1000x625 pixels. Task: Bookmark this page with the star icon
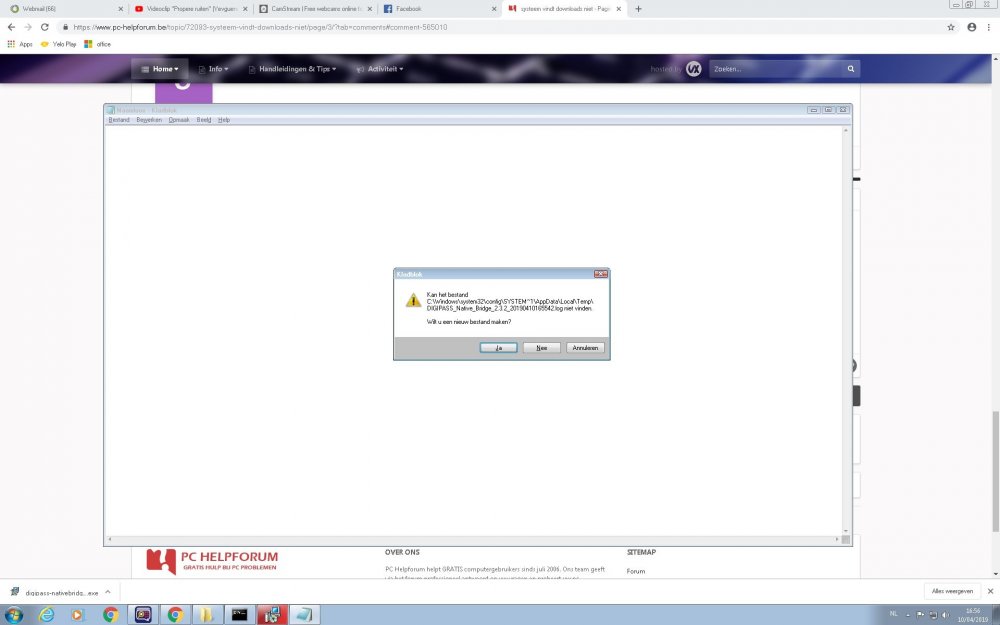[951, 27]
